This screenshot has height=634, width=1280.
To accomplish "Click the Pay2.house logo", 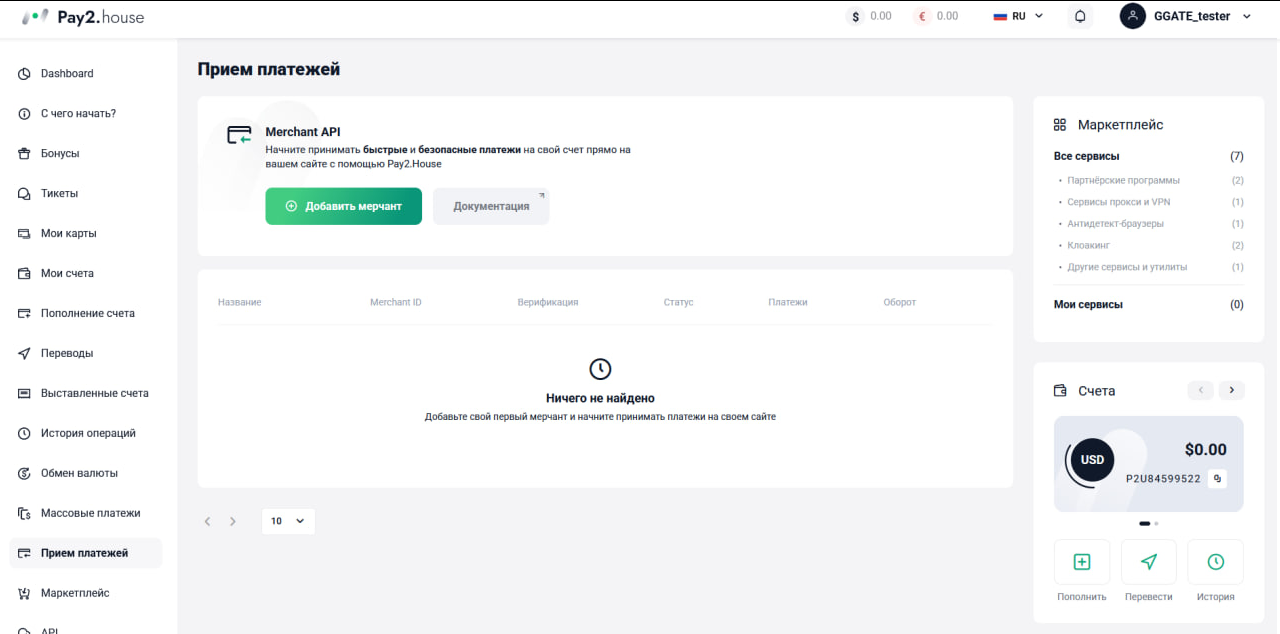I will point(83,17).
